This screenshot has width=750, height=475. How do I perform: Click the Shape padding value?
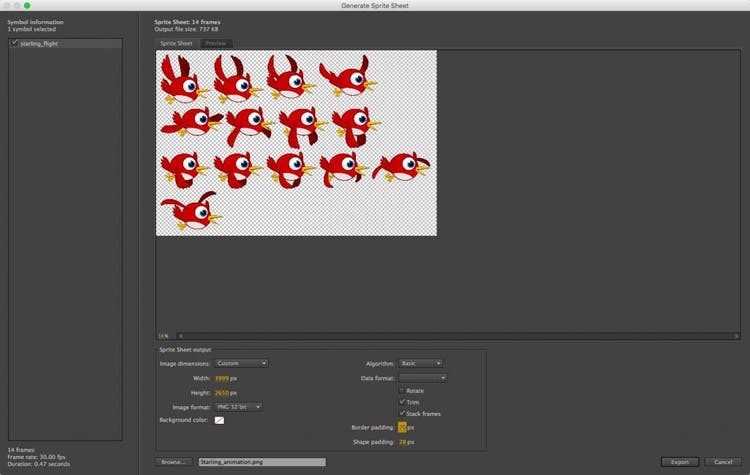(403, 441)
